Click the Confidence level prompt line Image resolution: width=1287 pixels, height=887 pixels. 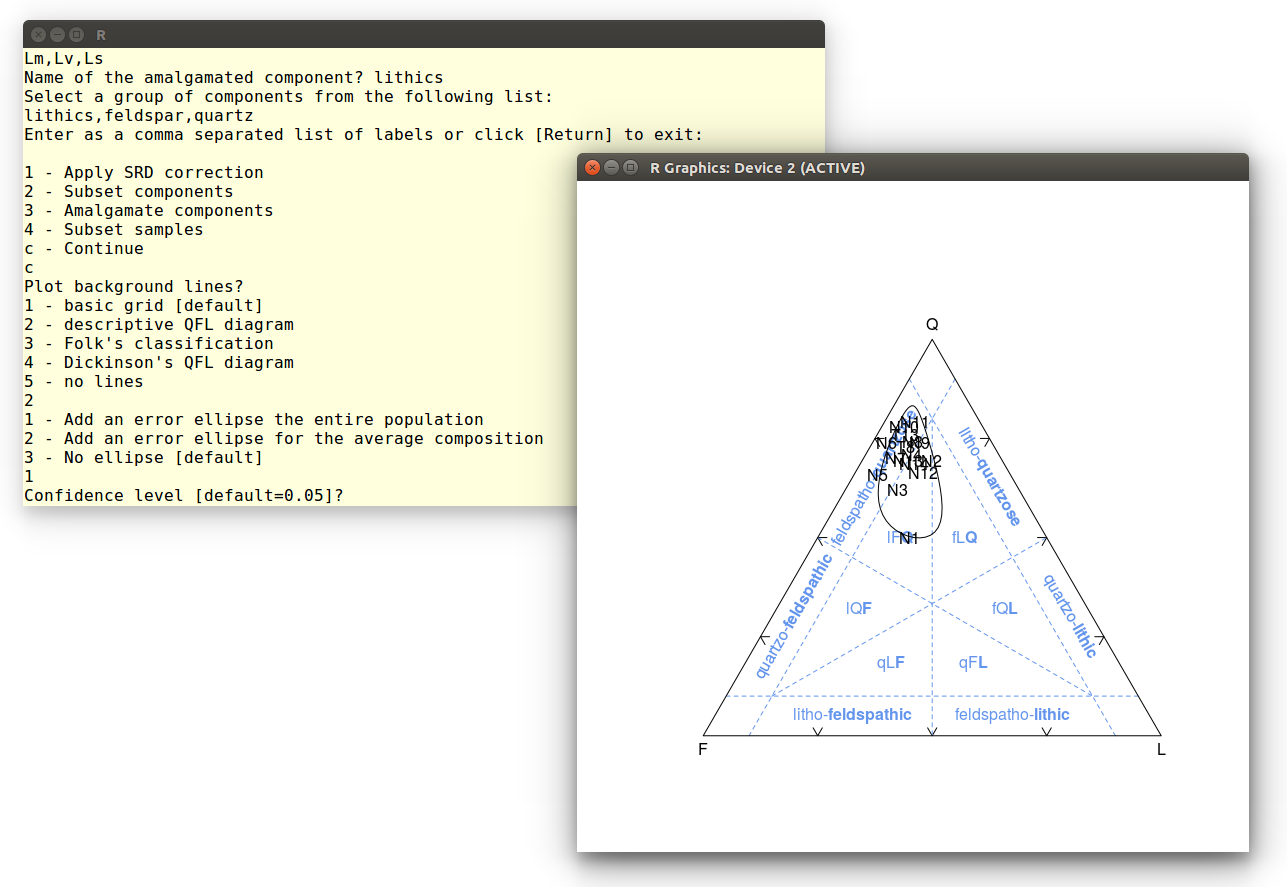tap(184, 496)
